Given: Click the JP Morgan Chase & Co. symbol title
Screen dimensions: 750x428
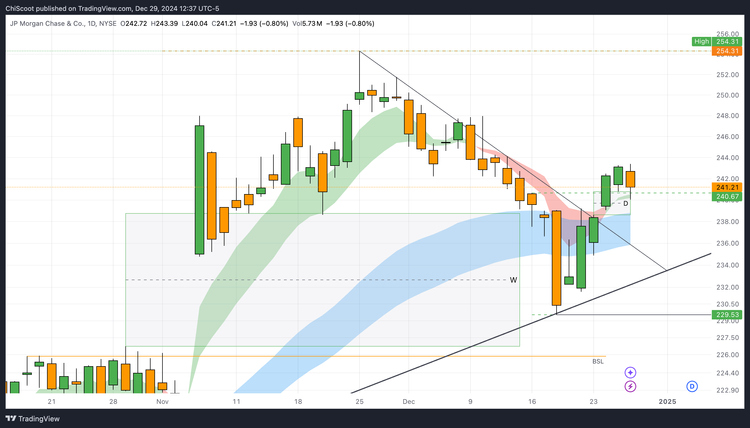Looking at the screenshot, I should (x=45, y=23).
